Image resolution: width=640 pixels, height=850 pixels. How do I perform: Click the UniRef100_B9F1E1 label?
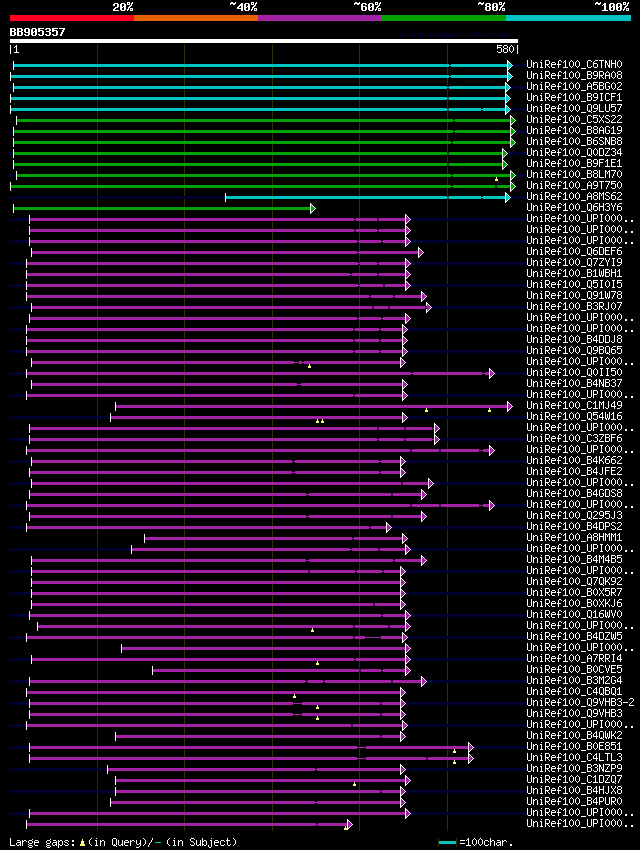pos(574,164)
